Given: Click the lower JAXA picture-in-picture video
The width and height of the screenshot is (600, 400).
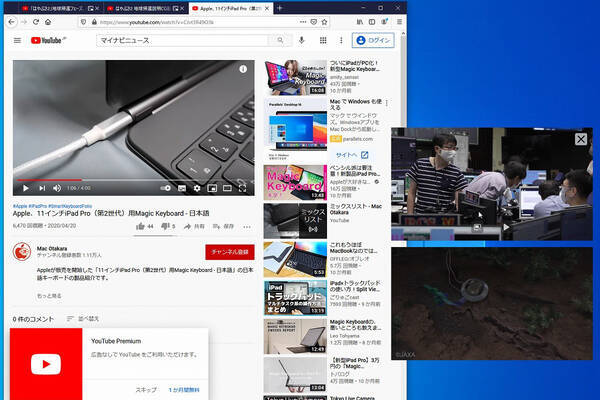Looking at the screenshot, I should pos(492,303).
